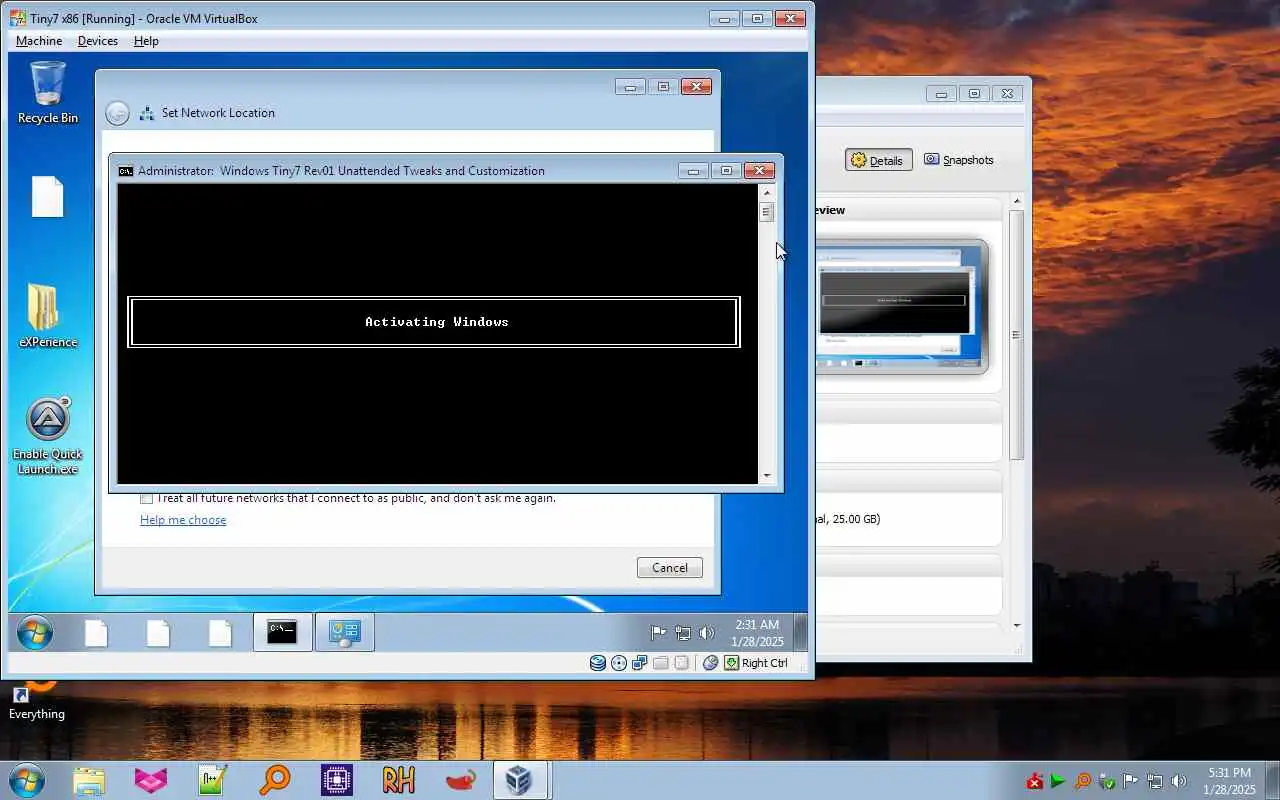Click the hard disk activity indicator icon
This screenshot has height=800, width=1280.
pyautogui.click(x=598, y=662)
